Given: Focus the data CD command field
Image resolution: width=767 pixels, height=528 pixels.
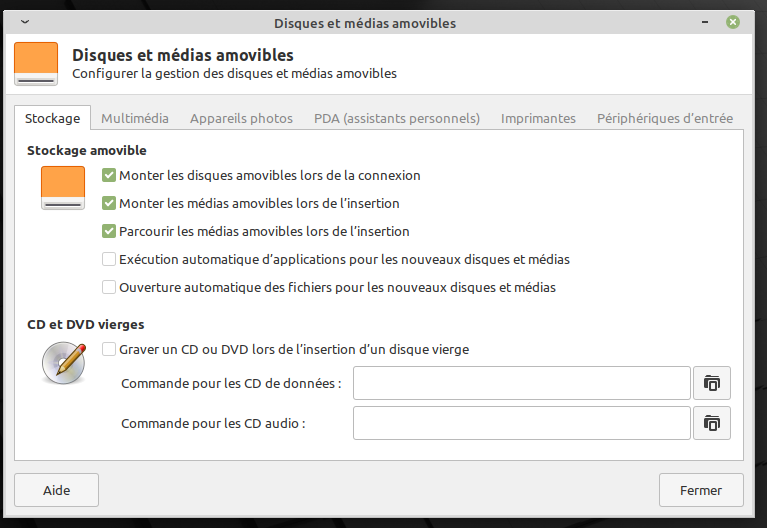Looking at the screenshot, I should pyautogui.click(x=521, y=383).
